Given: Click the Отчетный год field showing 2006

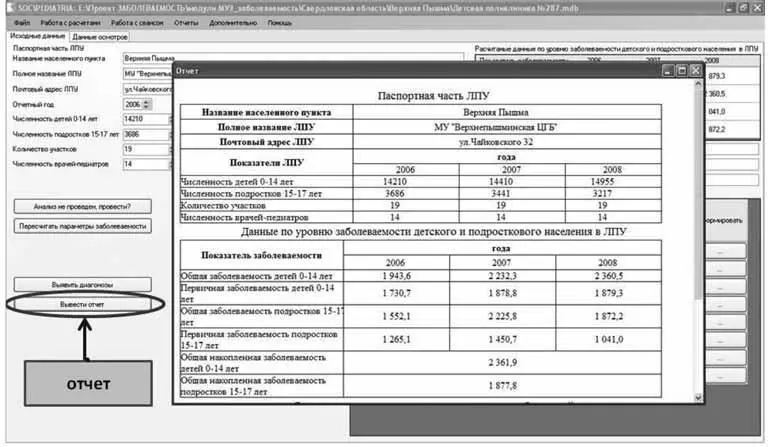Looking at the screenshot, I should click(x=133, y=104).
